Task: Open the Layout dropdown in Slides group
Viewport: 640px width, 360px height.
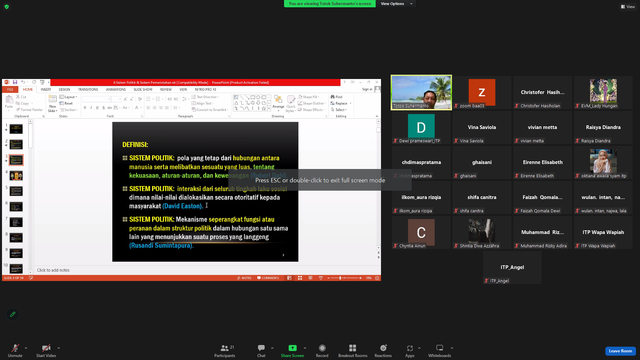Action: pos(68,97)
